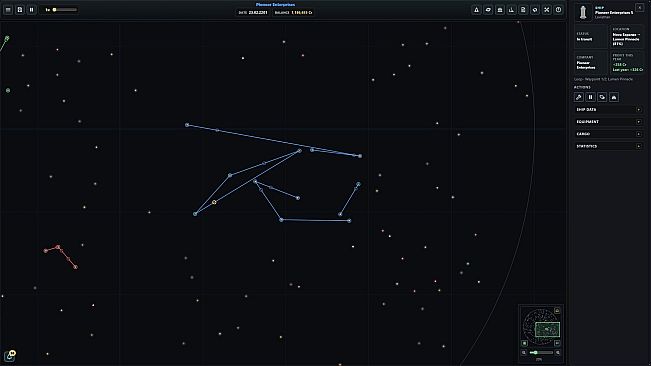Open the bank building icon
Image resolution: width=651 pixels, height=366 pixels.
[500, 10]
